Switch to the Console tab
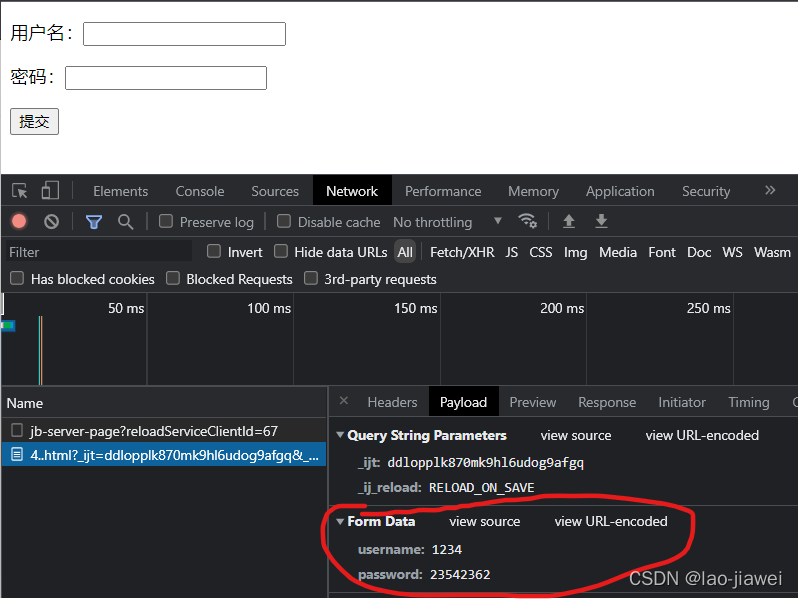The width and height of the screenshot is (798, 599). click(x=200, y=191)
